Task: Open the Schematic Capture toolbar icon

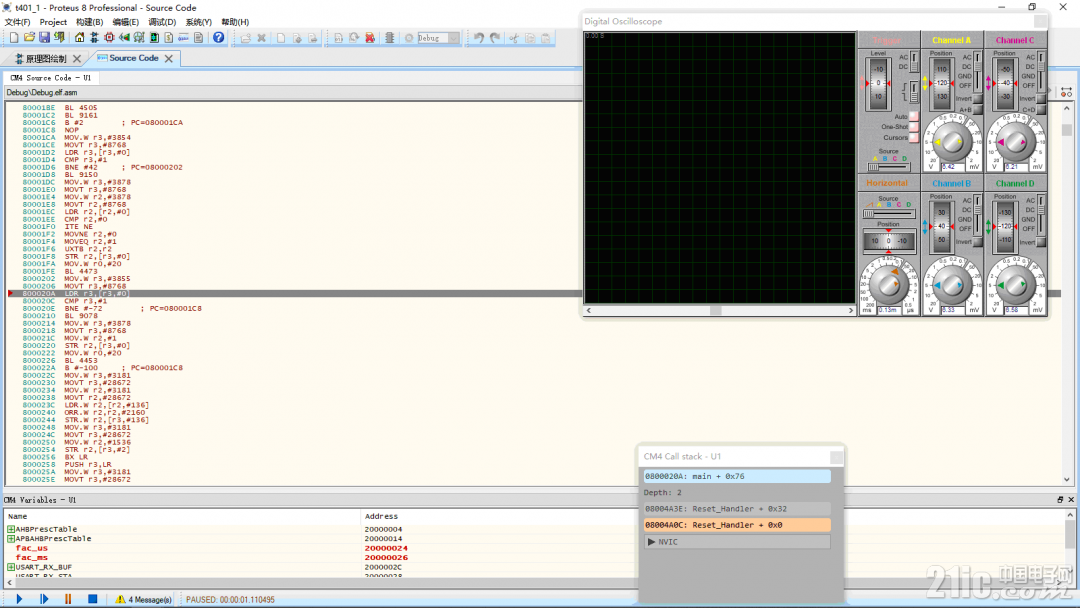Action: point(94,38)
